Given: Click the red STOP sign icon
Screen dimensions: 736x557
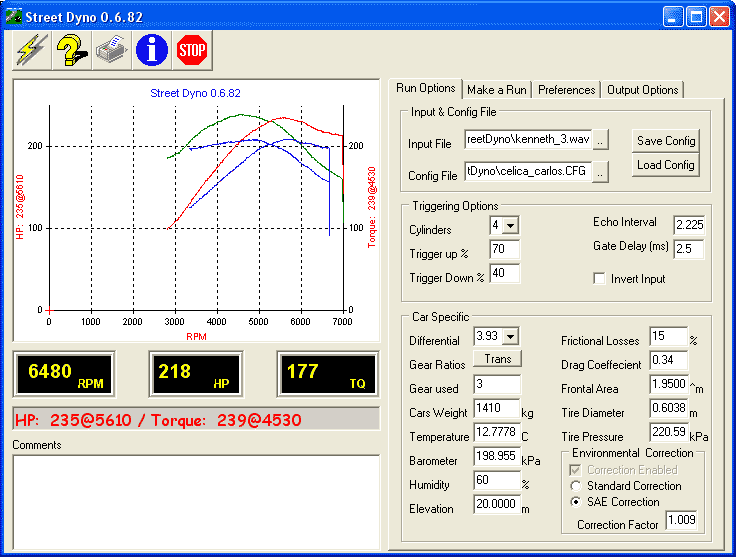Looking at the screenshot, I should (192, 50).
